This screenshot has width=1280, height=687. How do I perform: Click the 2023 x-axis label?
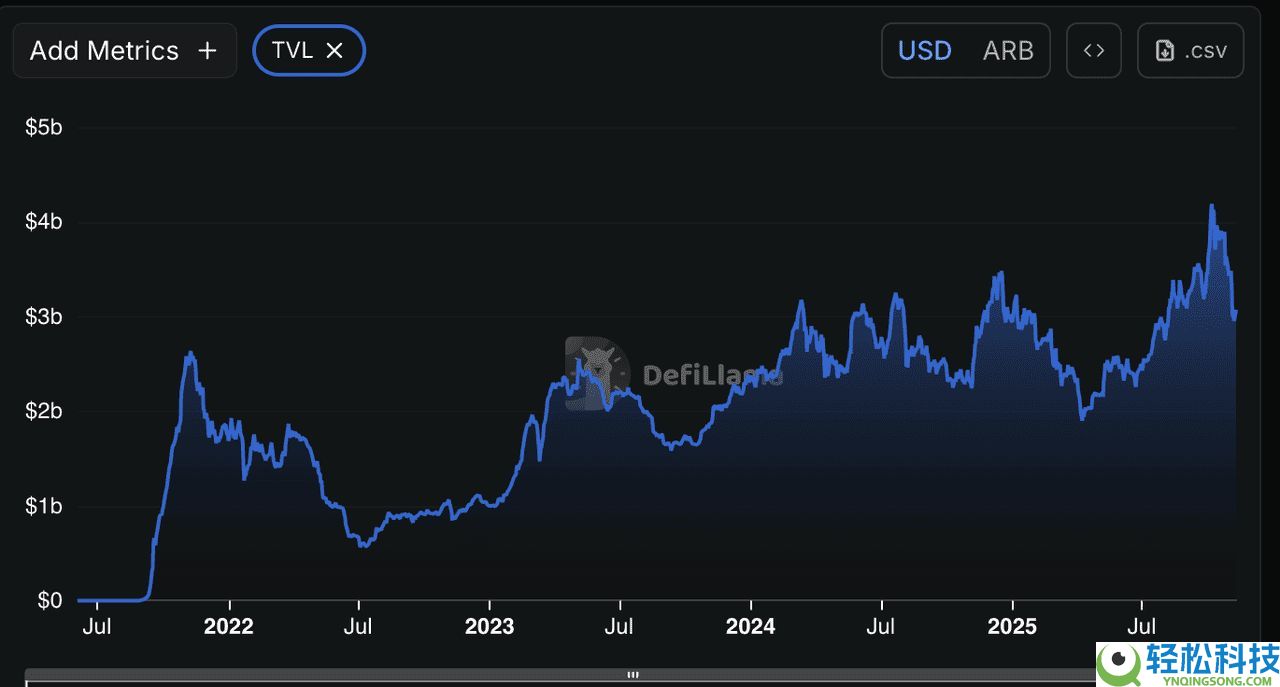(489, 627)
